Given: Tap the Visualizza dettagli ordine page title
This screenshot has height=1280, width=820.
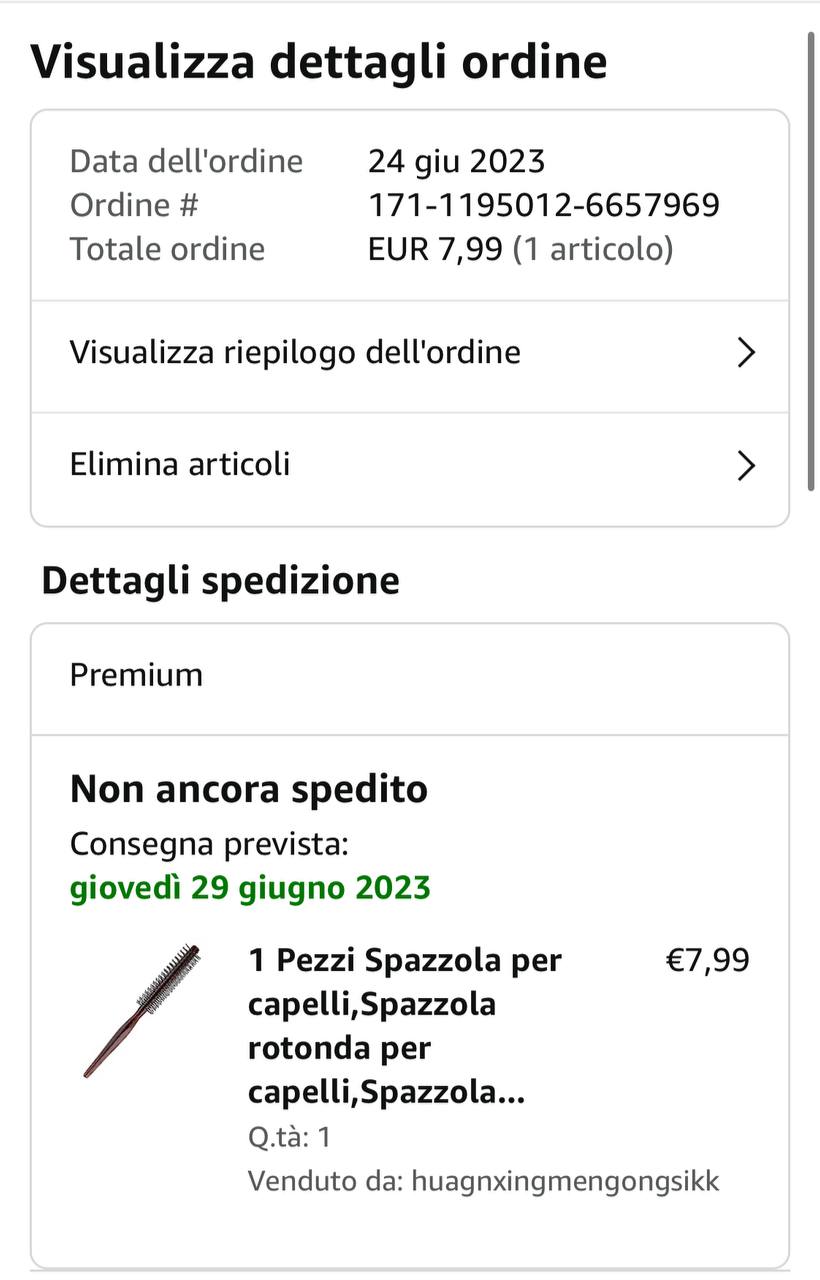Looking at the screenshot, I should 319,62.
